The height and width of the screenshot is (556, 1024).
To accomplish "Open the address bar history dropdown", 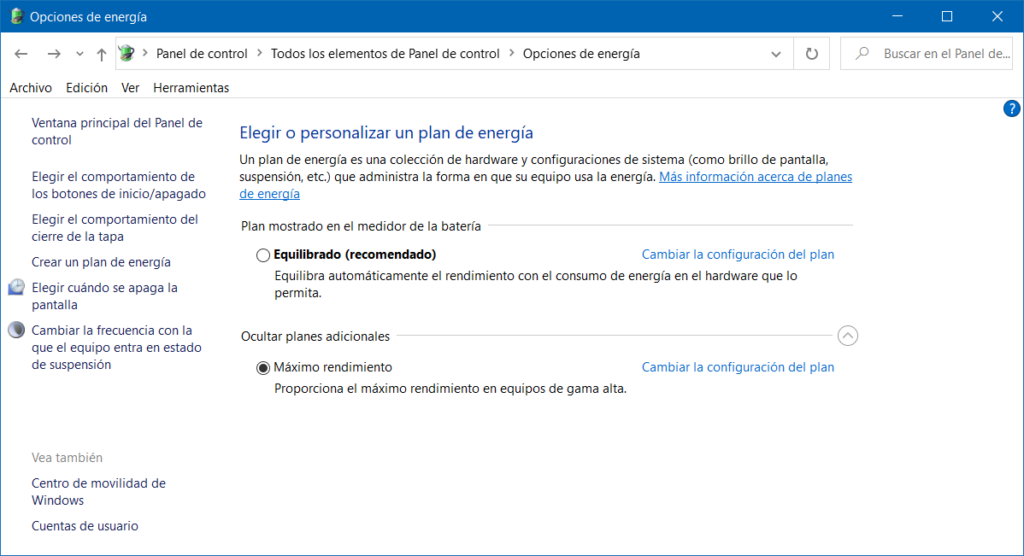I will coord(777,54).
